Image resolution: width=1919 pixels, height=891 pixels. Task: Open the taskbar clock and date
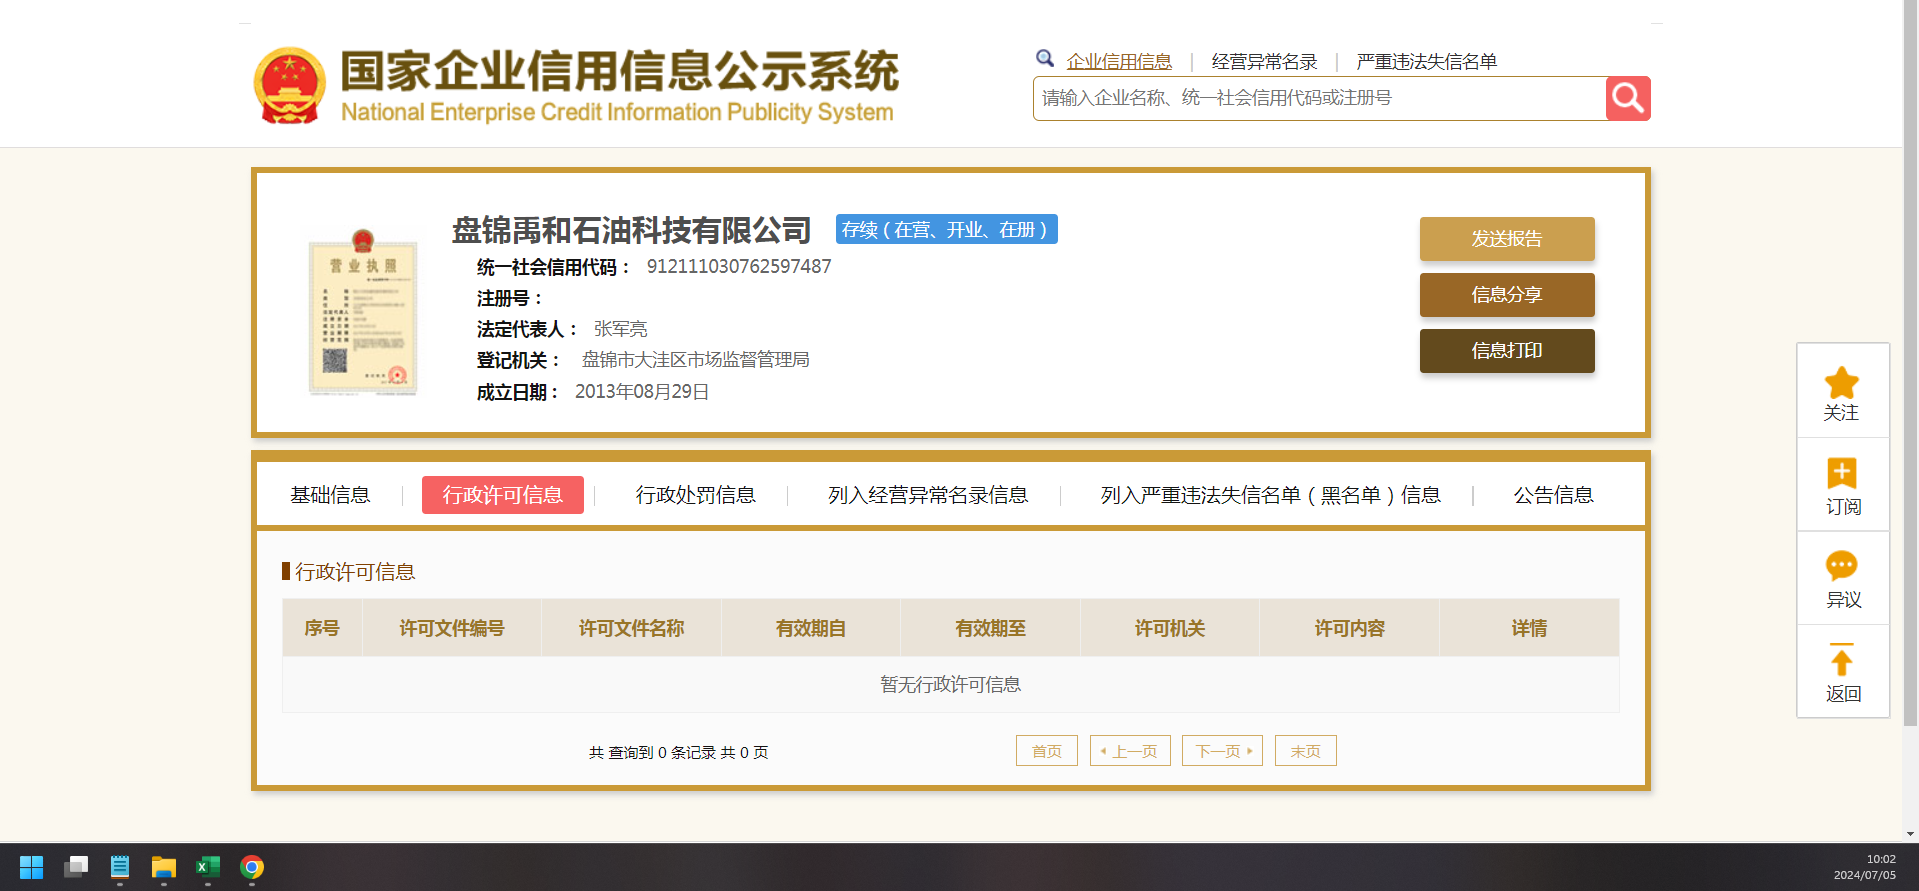click(1864, 867)
